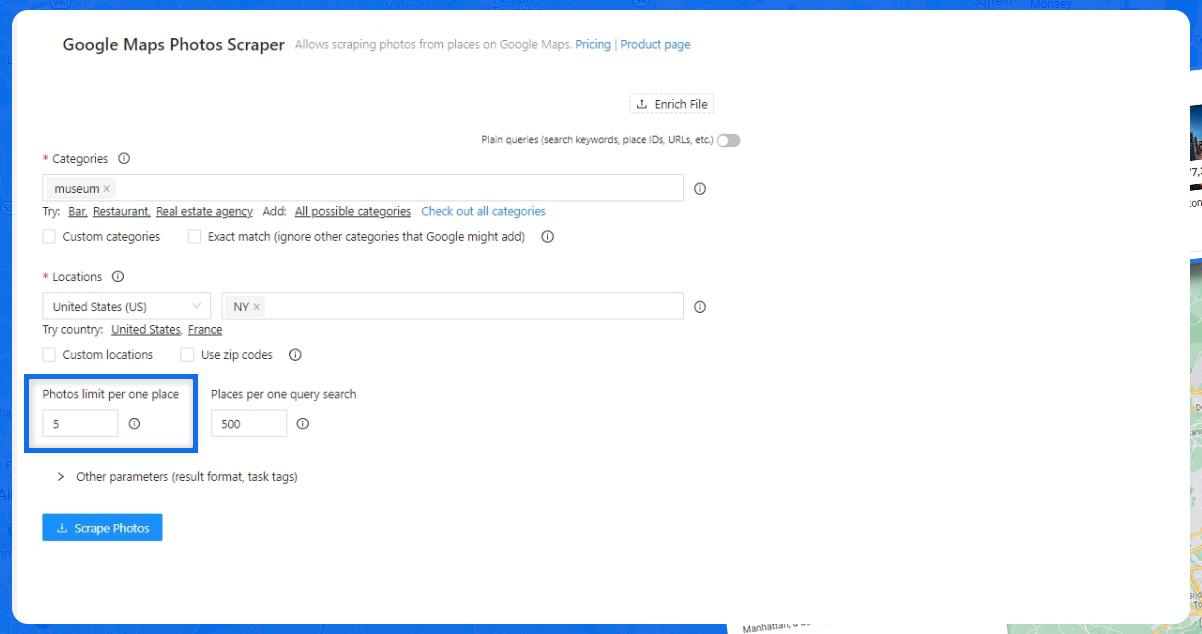
Task: Enable the Custom locations checkbox
Action: coord(49,354)
